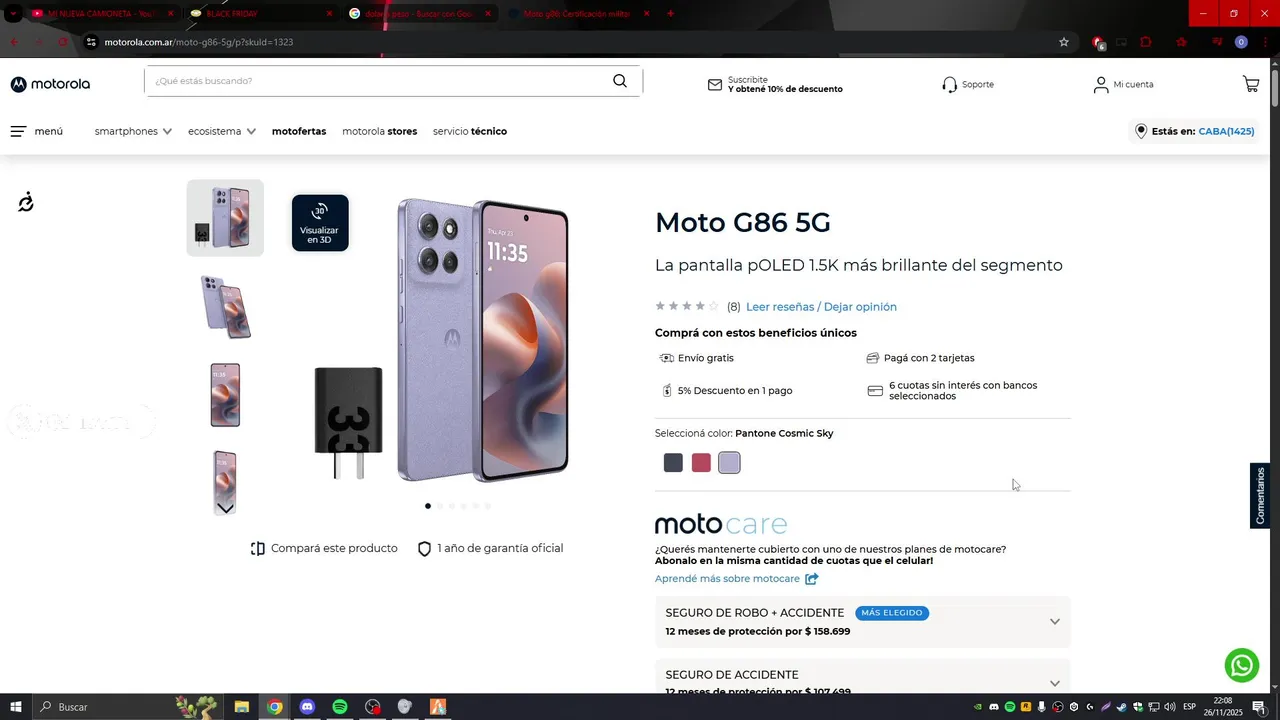This screenshot has height=720, width=1280.
Task: Bookmark page with the star icon
Action: point(1064,42)
